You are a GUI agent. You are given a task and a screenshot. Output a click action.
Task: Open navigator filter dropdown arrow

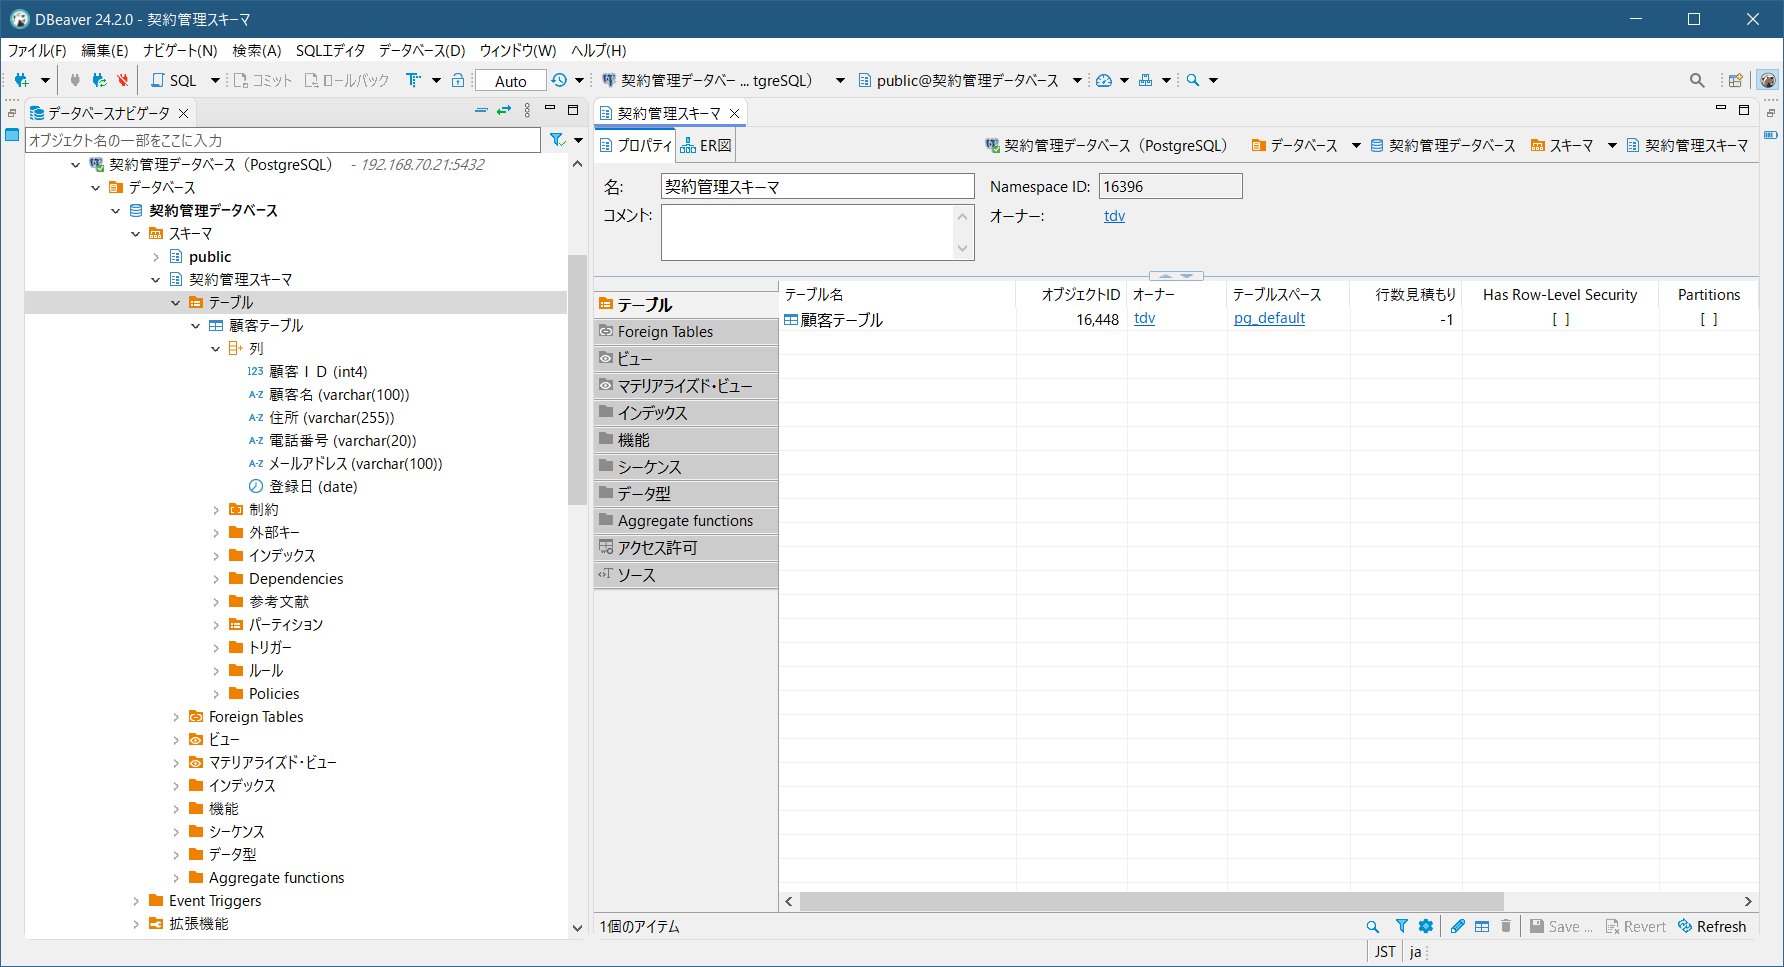click(x=578, y=140)
